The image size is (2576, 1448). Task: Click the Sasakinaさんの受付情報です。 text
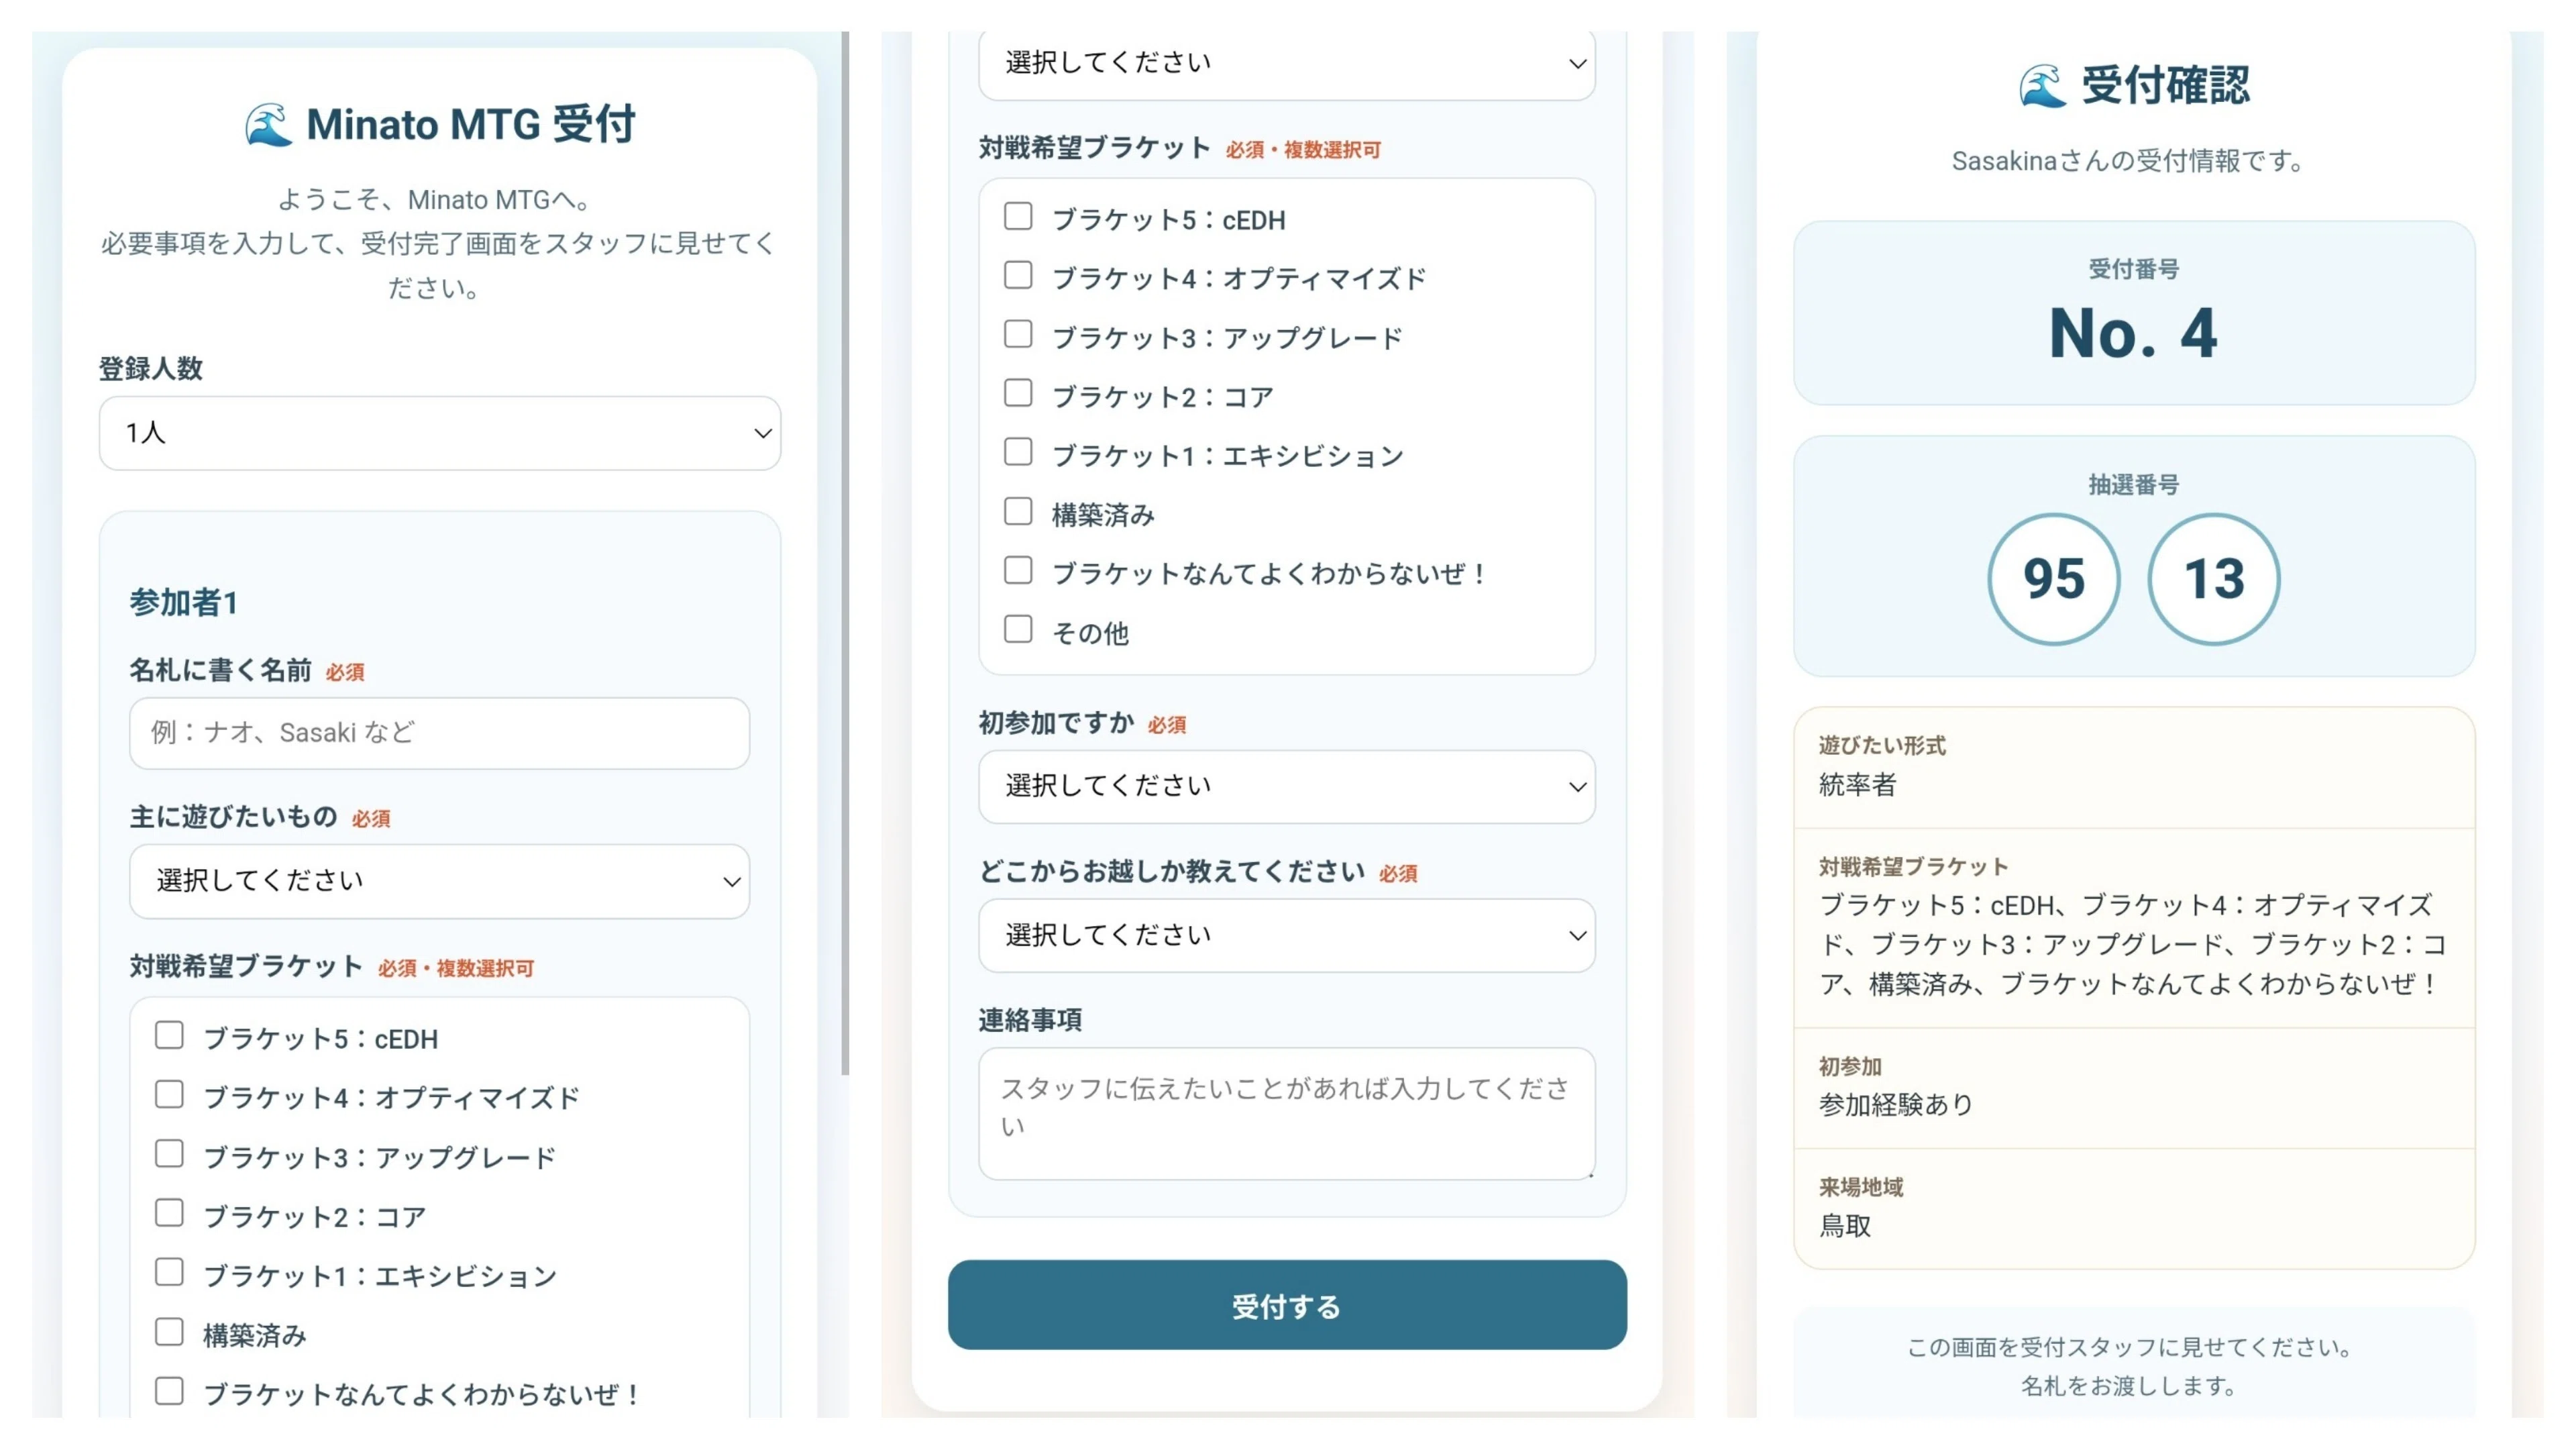tap(2128, 161)
